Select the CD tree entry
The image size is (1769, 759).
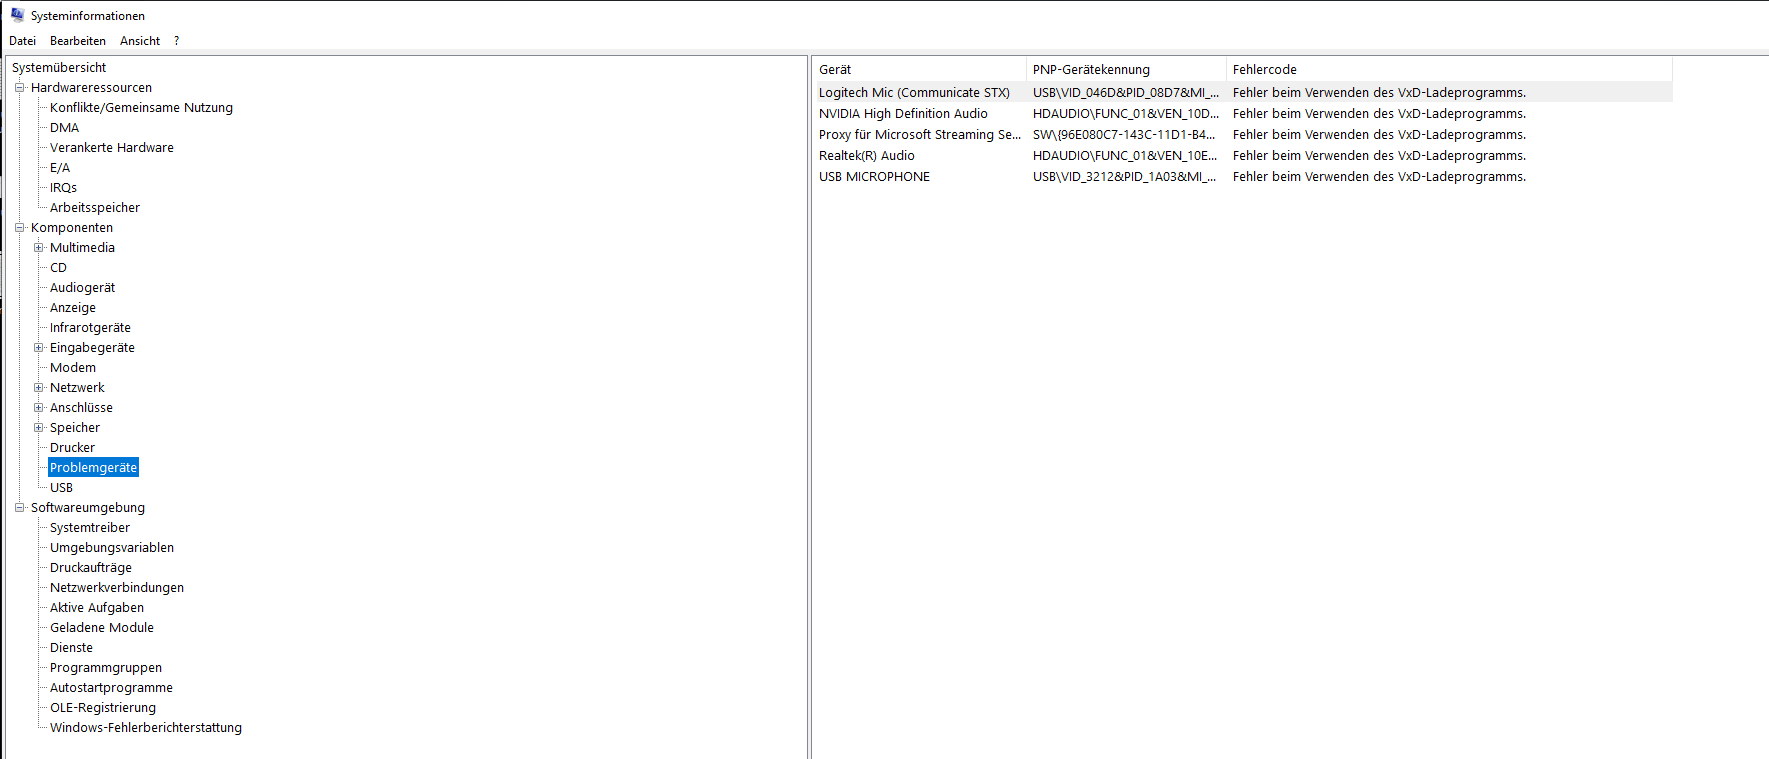(x=58, y=268)
